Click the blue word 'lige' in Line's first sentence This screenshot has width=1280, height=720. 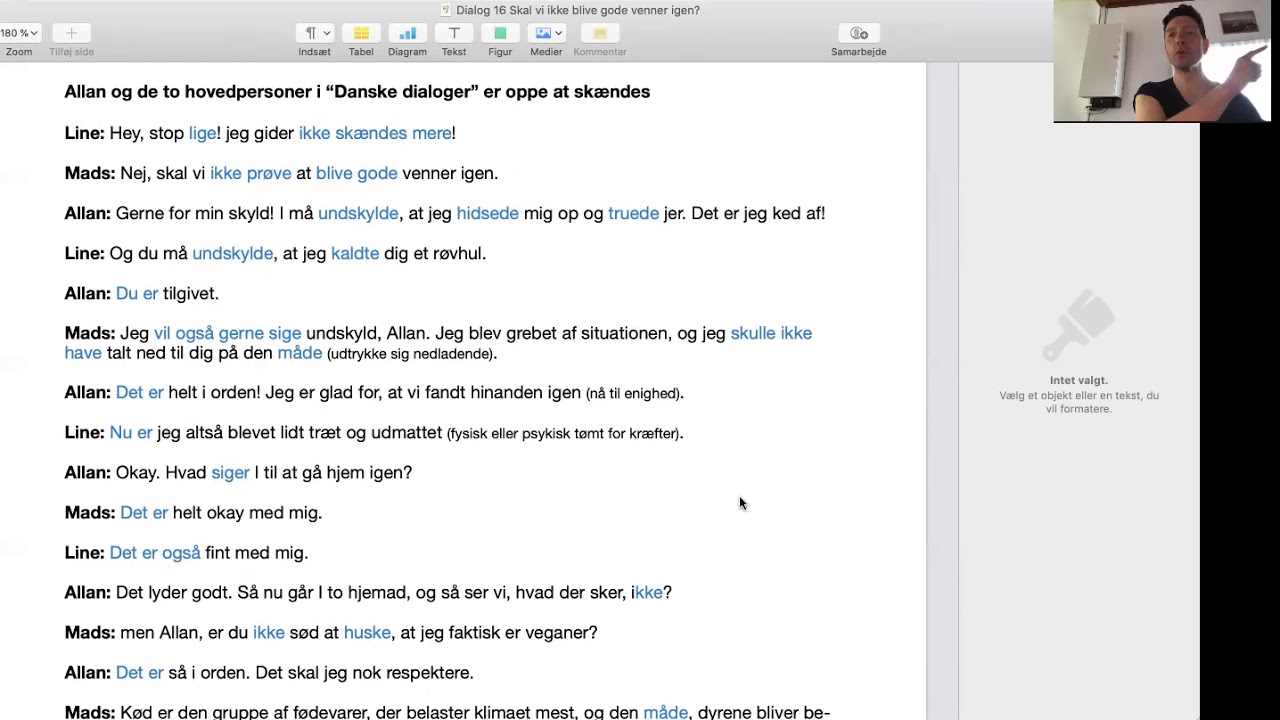(202, 133)
